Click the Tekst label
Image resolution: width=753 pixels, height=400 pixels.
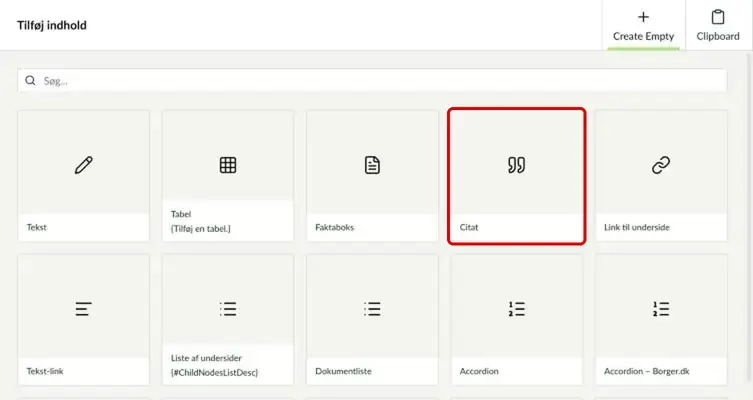tap(36, 227)
